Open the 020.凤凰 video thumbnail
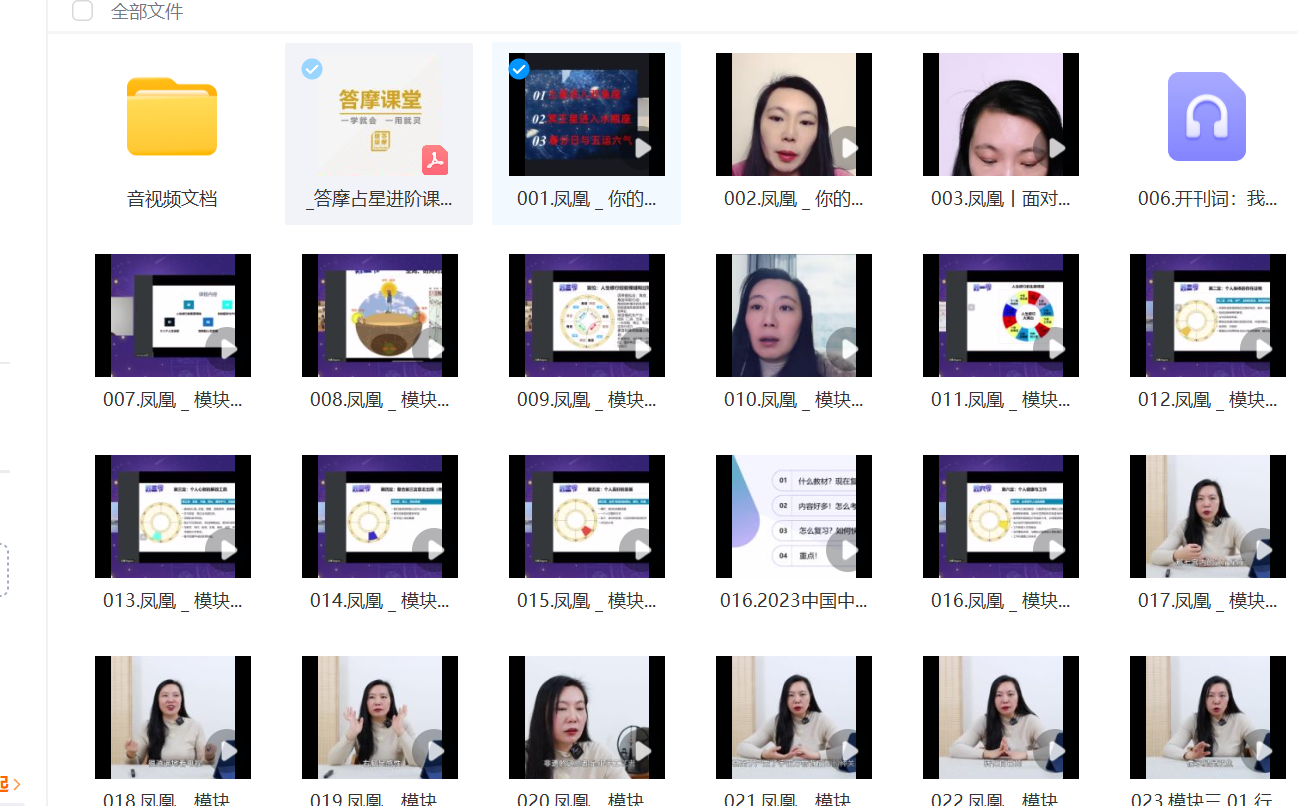The width and height of the screenshot is (1298, 806). click(x=586, y=717)
